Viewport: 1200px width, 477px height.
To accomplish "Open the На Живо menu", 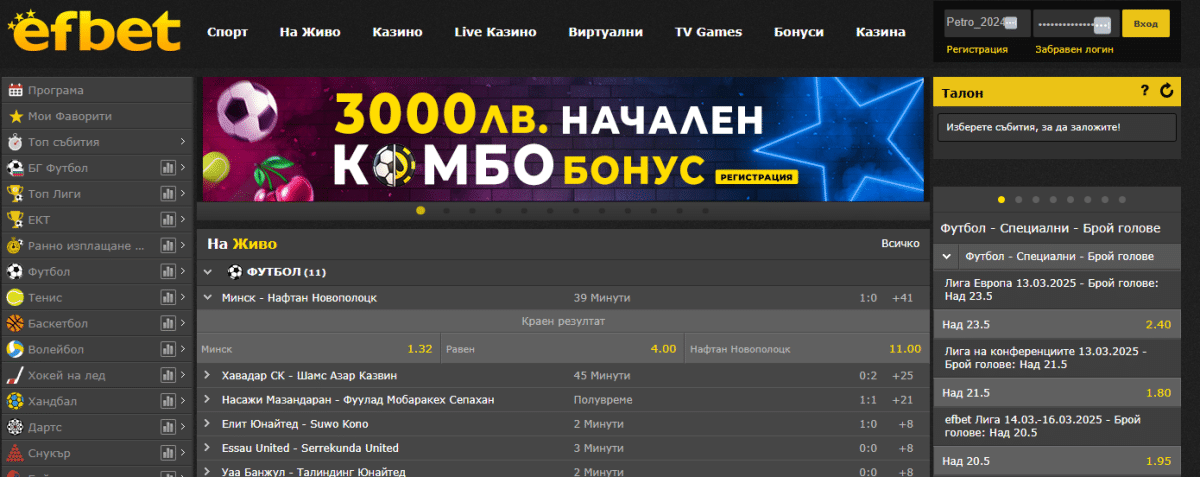I will (x=310, y=32).
